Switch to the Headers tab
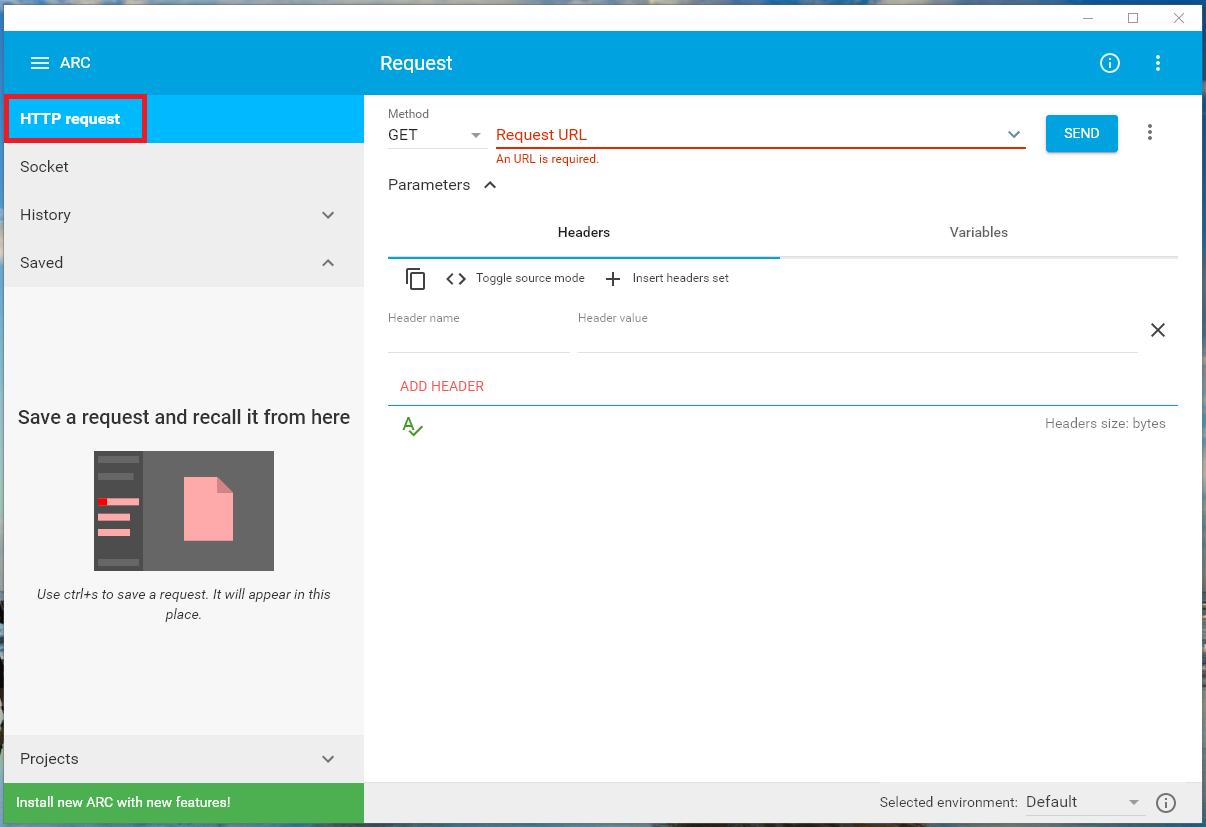This screenshot has width=1206, height=827. tap(584, 232)
